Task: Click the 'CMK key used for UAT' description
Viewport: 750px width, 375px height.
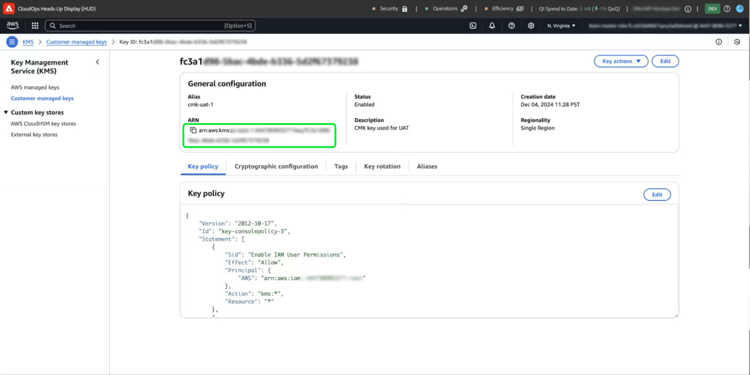Action: pos(382,128)
